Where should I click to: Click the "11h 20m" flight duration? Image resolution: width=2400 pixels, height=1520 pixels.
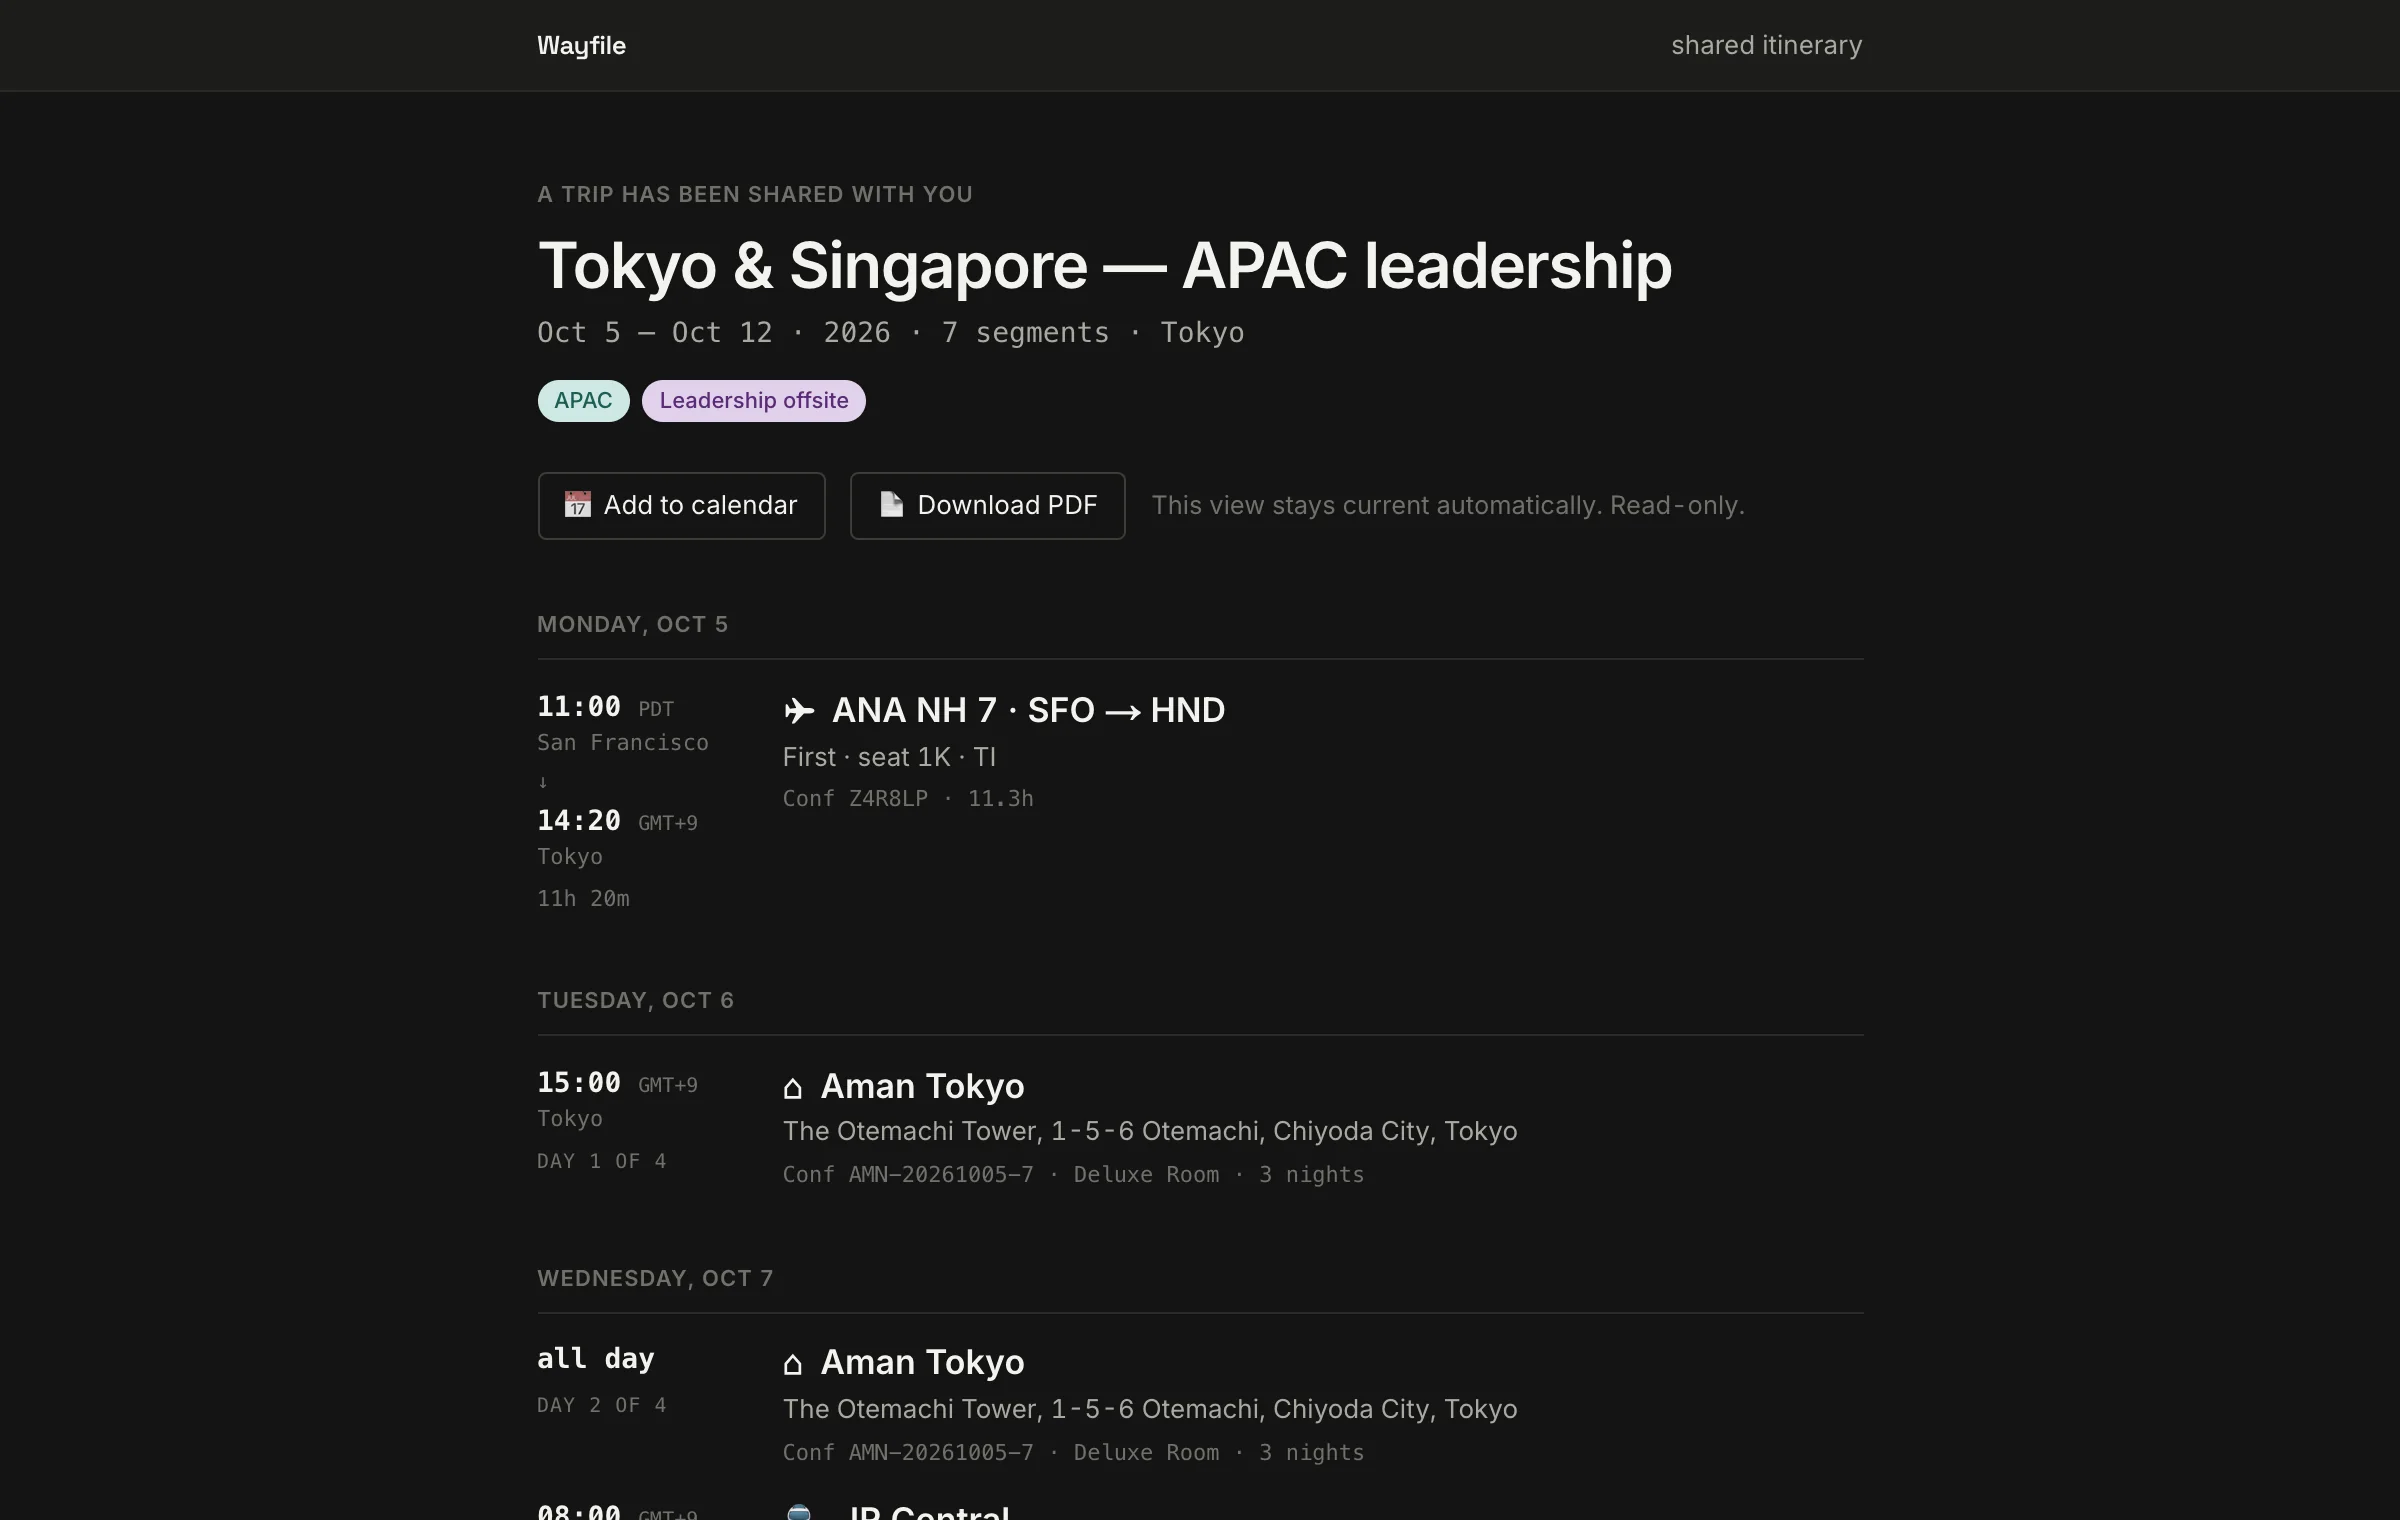[x=583, y=899]
